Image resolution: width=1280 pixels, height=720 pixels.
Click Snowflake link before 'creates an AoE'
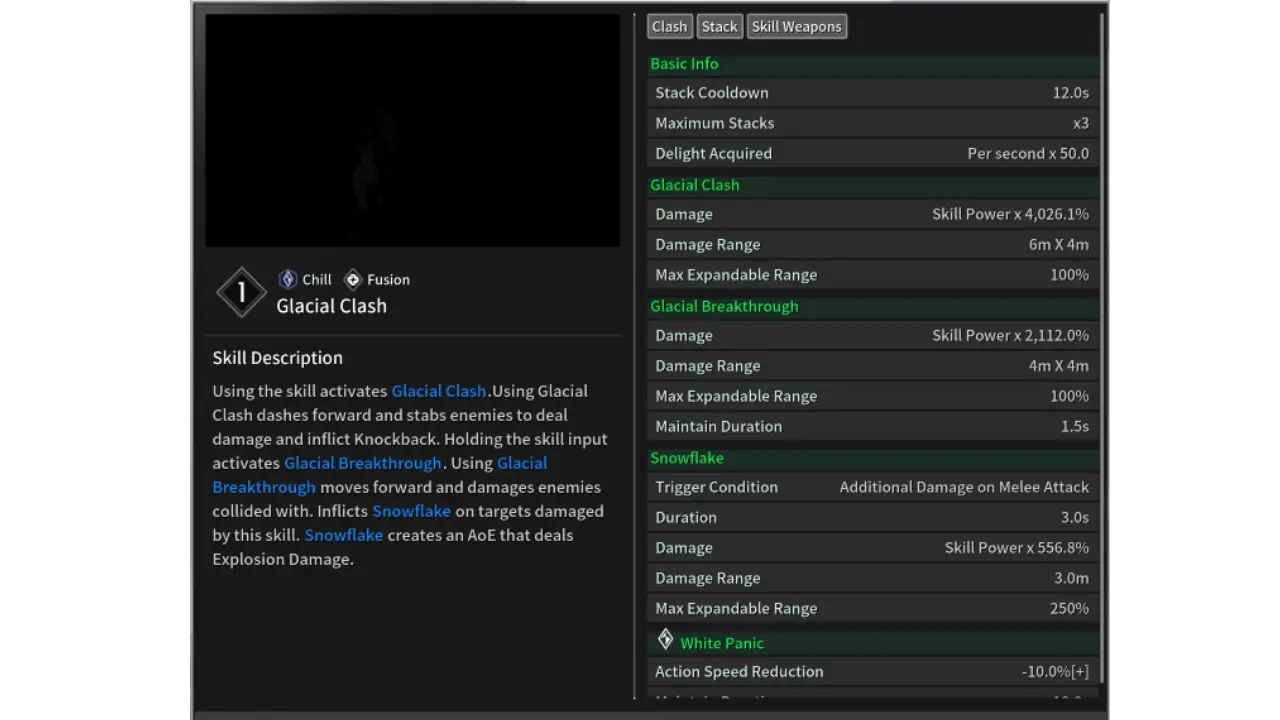pyautogui.click(x=343, y=535)
